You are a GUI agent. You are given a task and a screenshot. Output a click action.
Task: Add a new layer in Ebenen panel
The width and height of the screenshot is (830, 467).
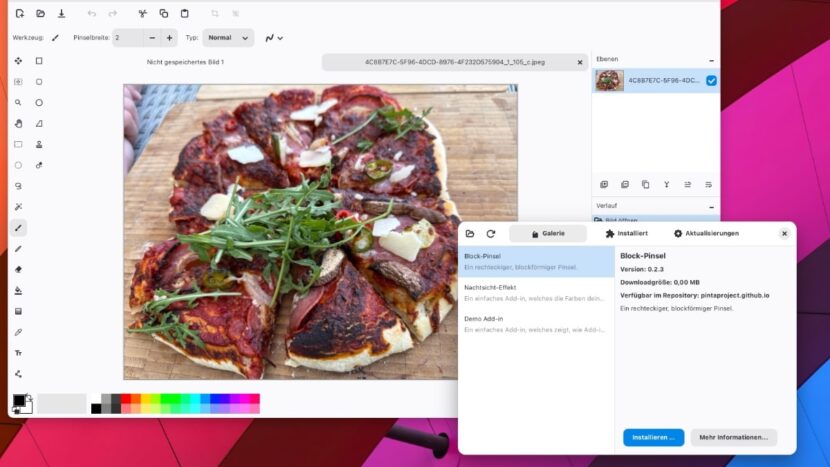603,184
